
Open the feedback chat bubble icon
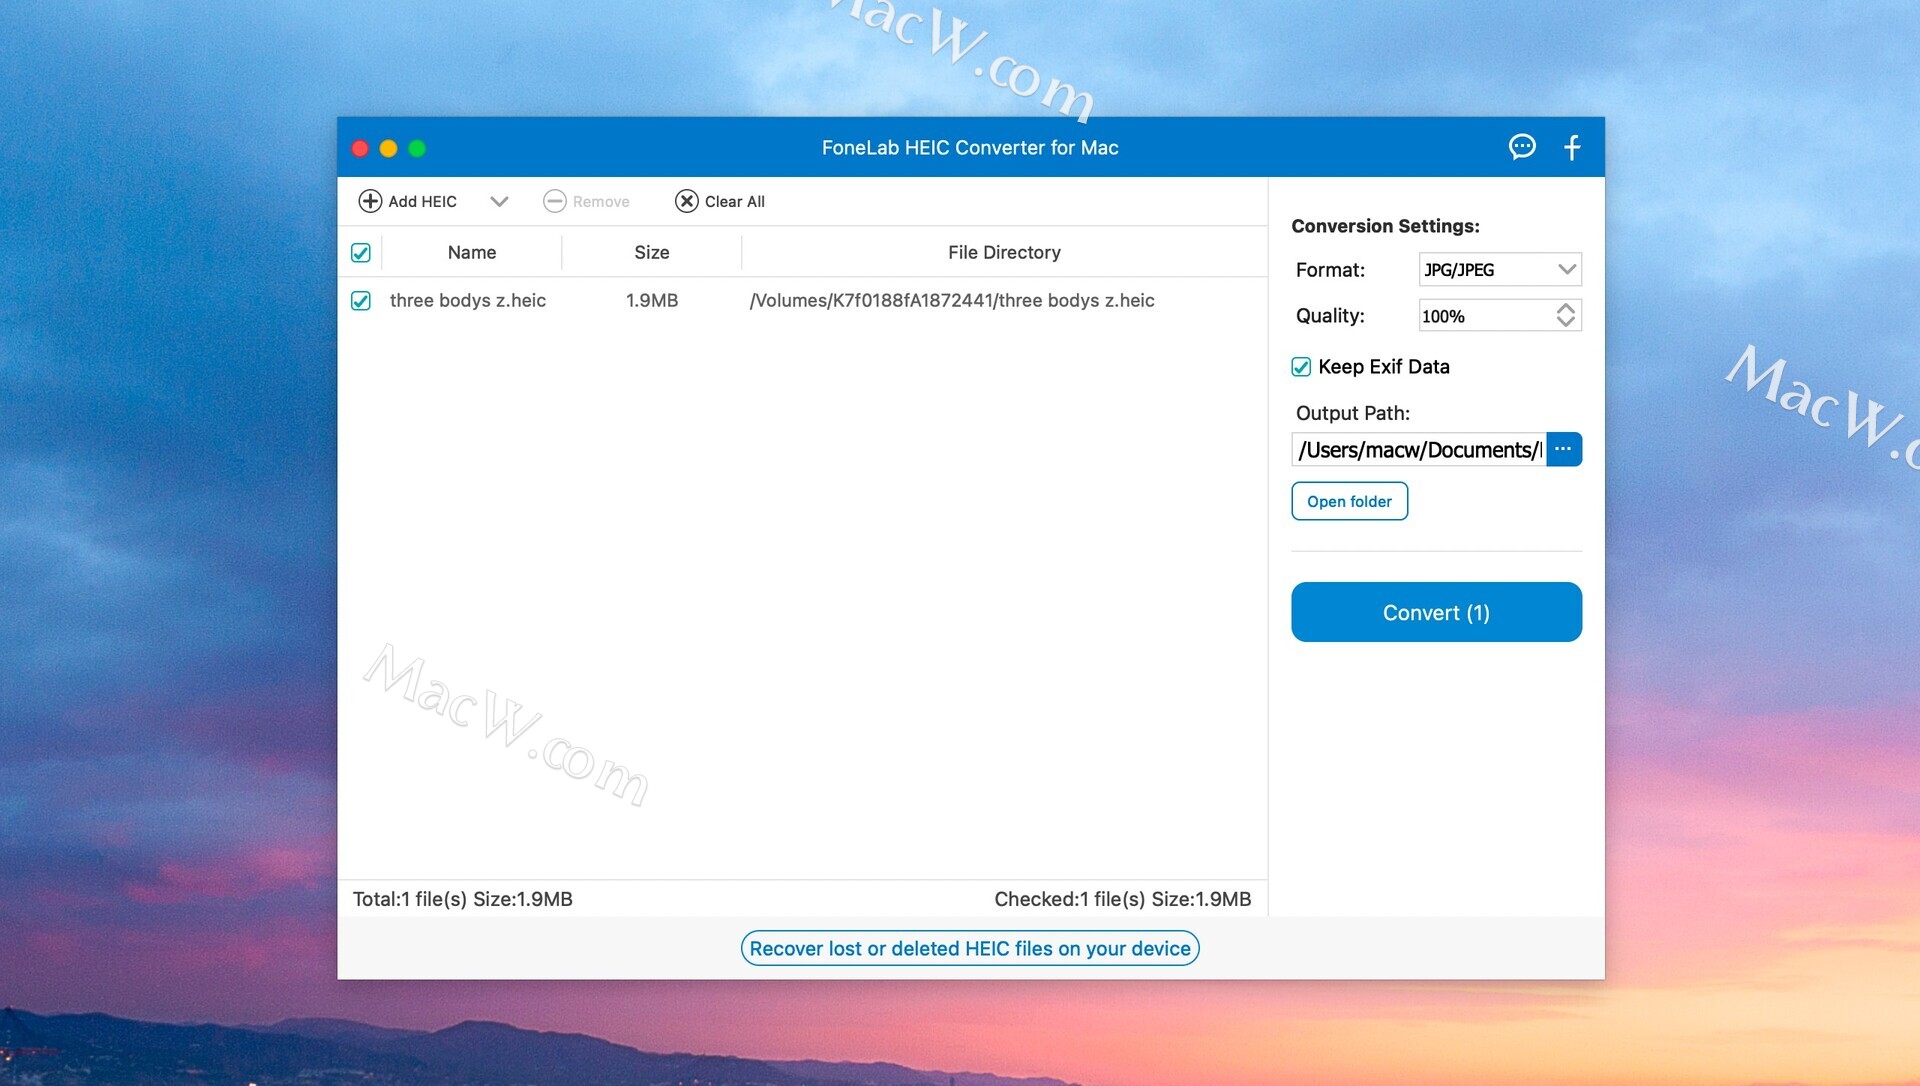(x=1522, y=147)
